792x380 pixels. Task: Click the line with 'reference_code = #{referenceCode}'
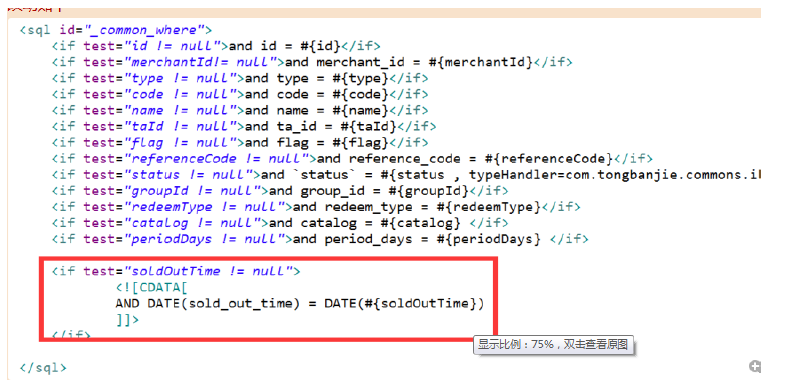[352, 159]
